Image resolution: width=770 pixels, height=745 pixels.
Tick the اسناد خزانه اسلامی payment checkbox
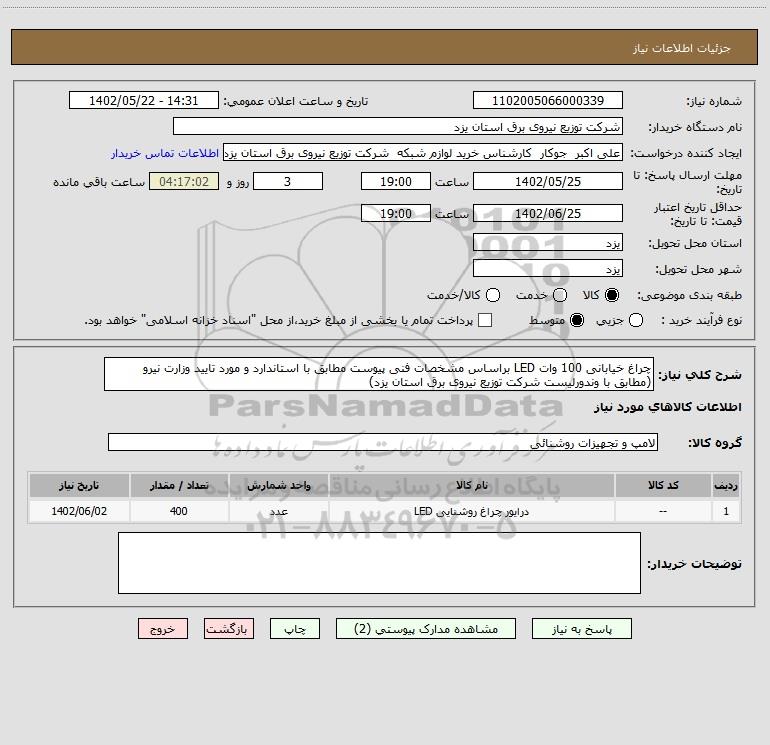[485, 320]
